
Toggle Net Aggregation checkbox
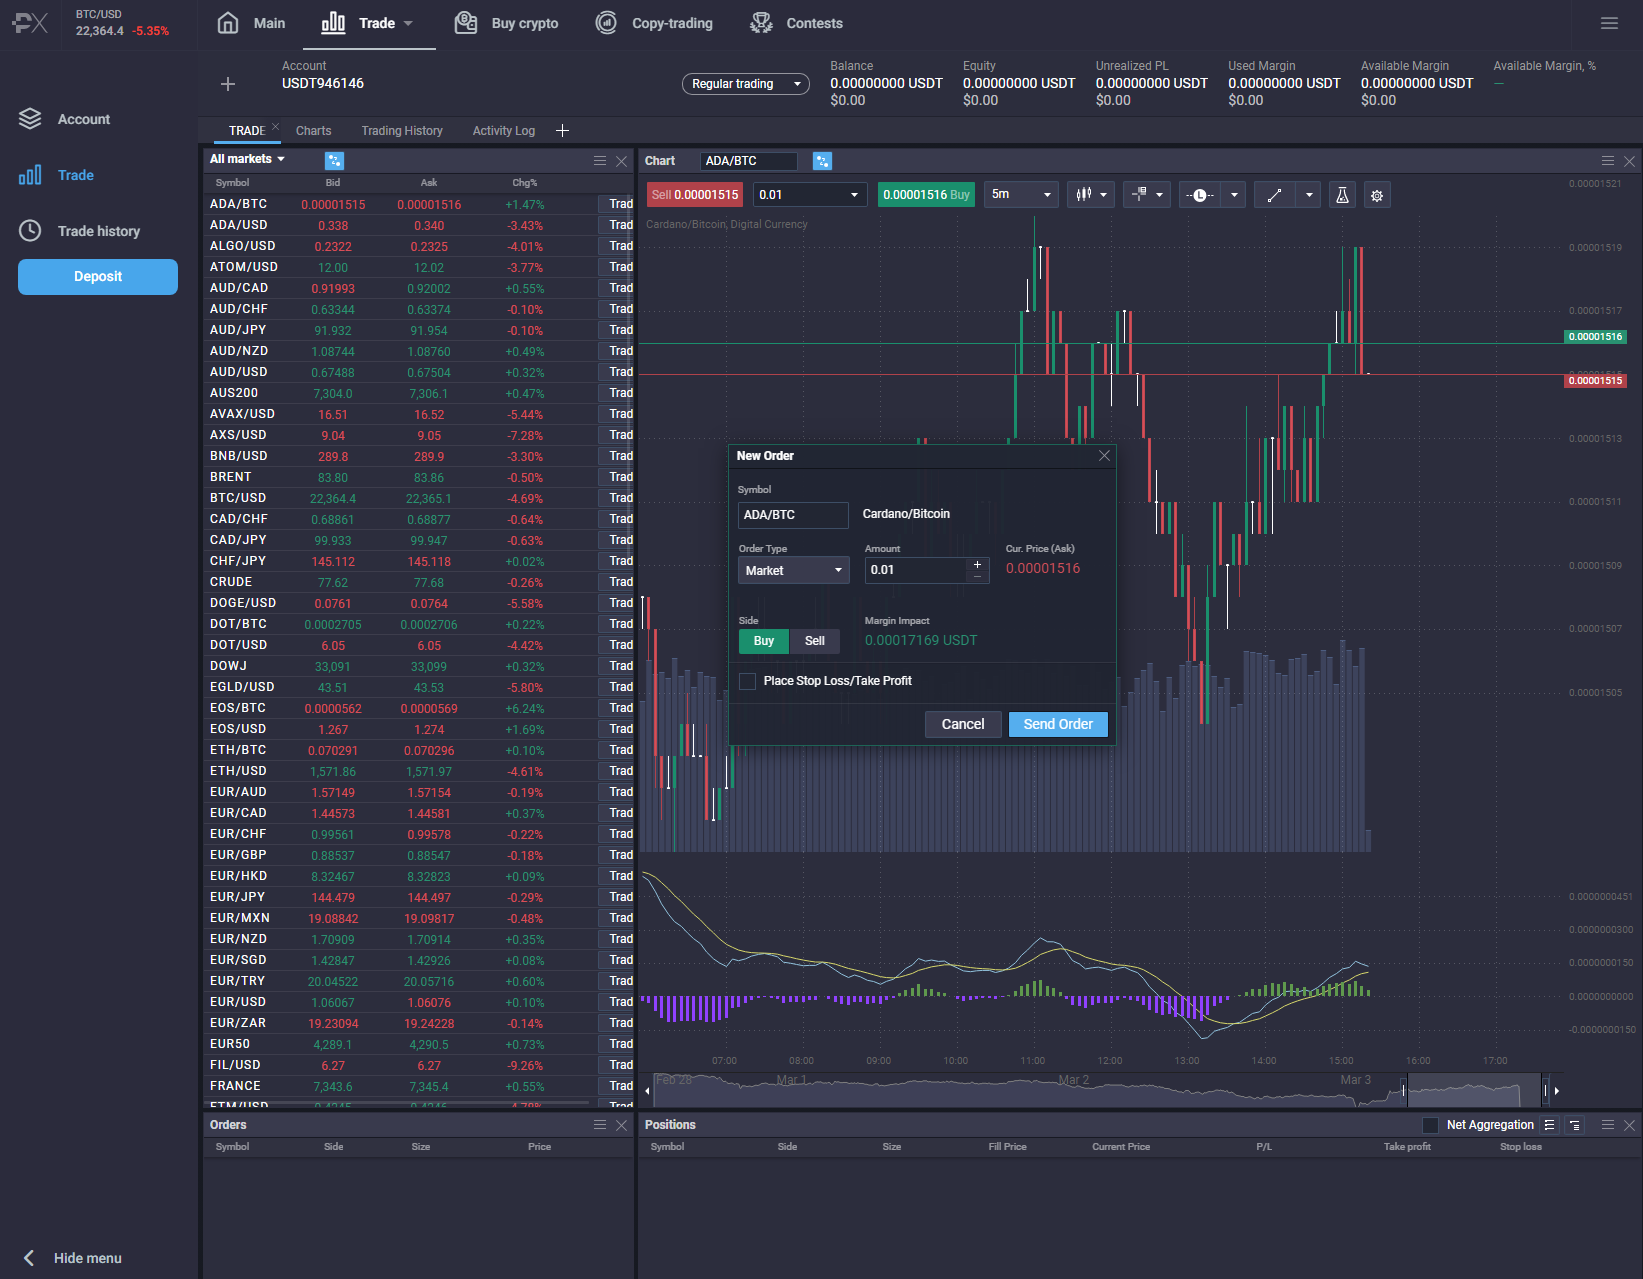(x=1430, y=1125)
